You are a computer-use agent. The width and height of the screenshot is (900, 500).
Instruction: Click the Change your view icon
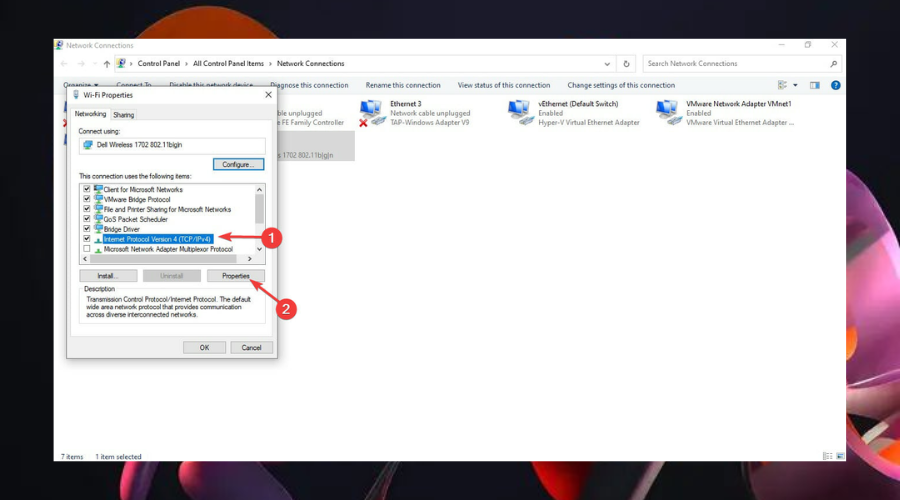pos(782,85)
